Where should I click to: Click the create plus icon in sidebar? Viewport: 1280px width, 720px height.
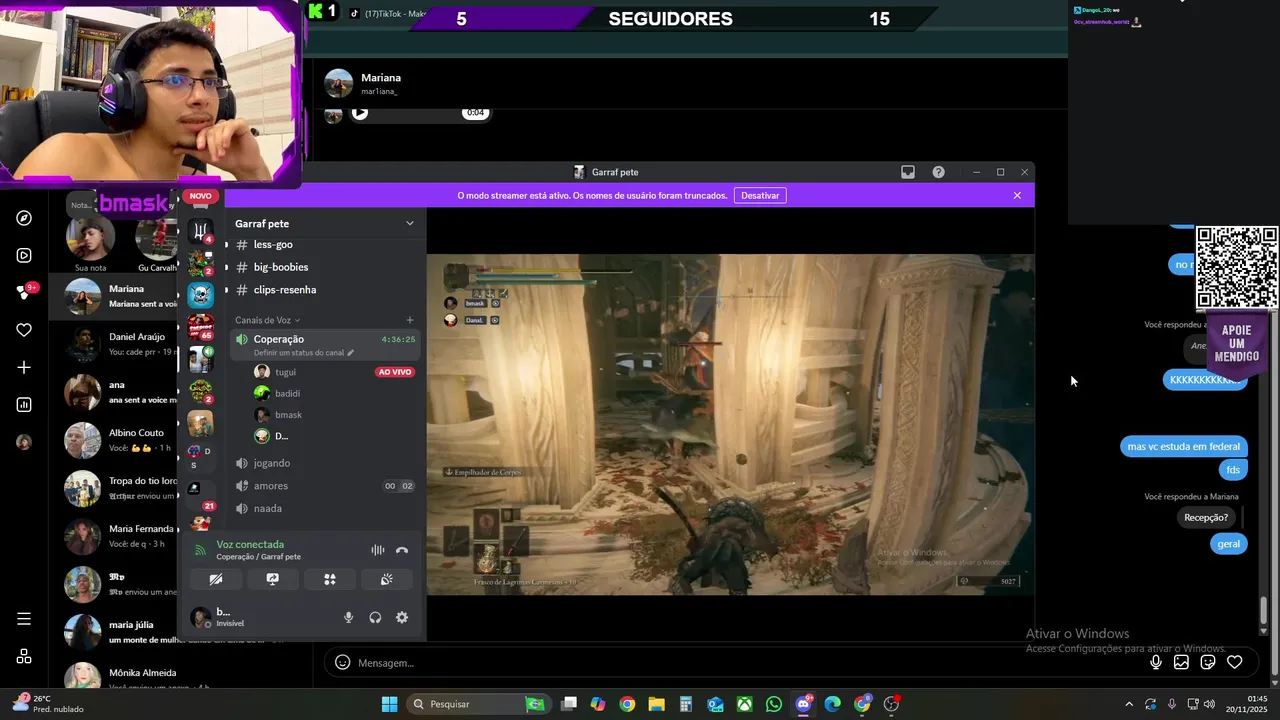pyautogui.click(x=24, y=367)
